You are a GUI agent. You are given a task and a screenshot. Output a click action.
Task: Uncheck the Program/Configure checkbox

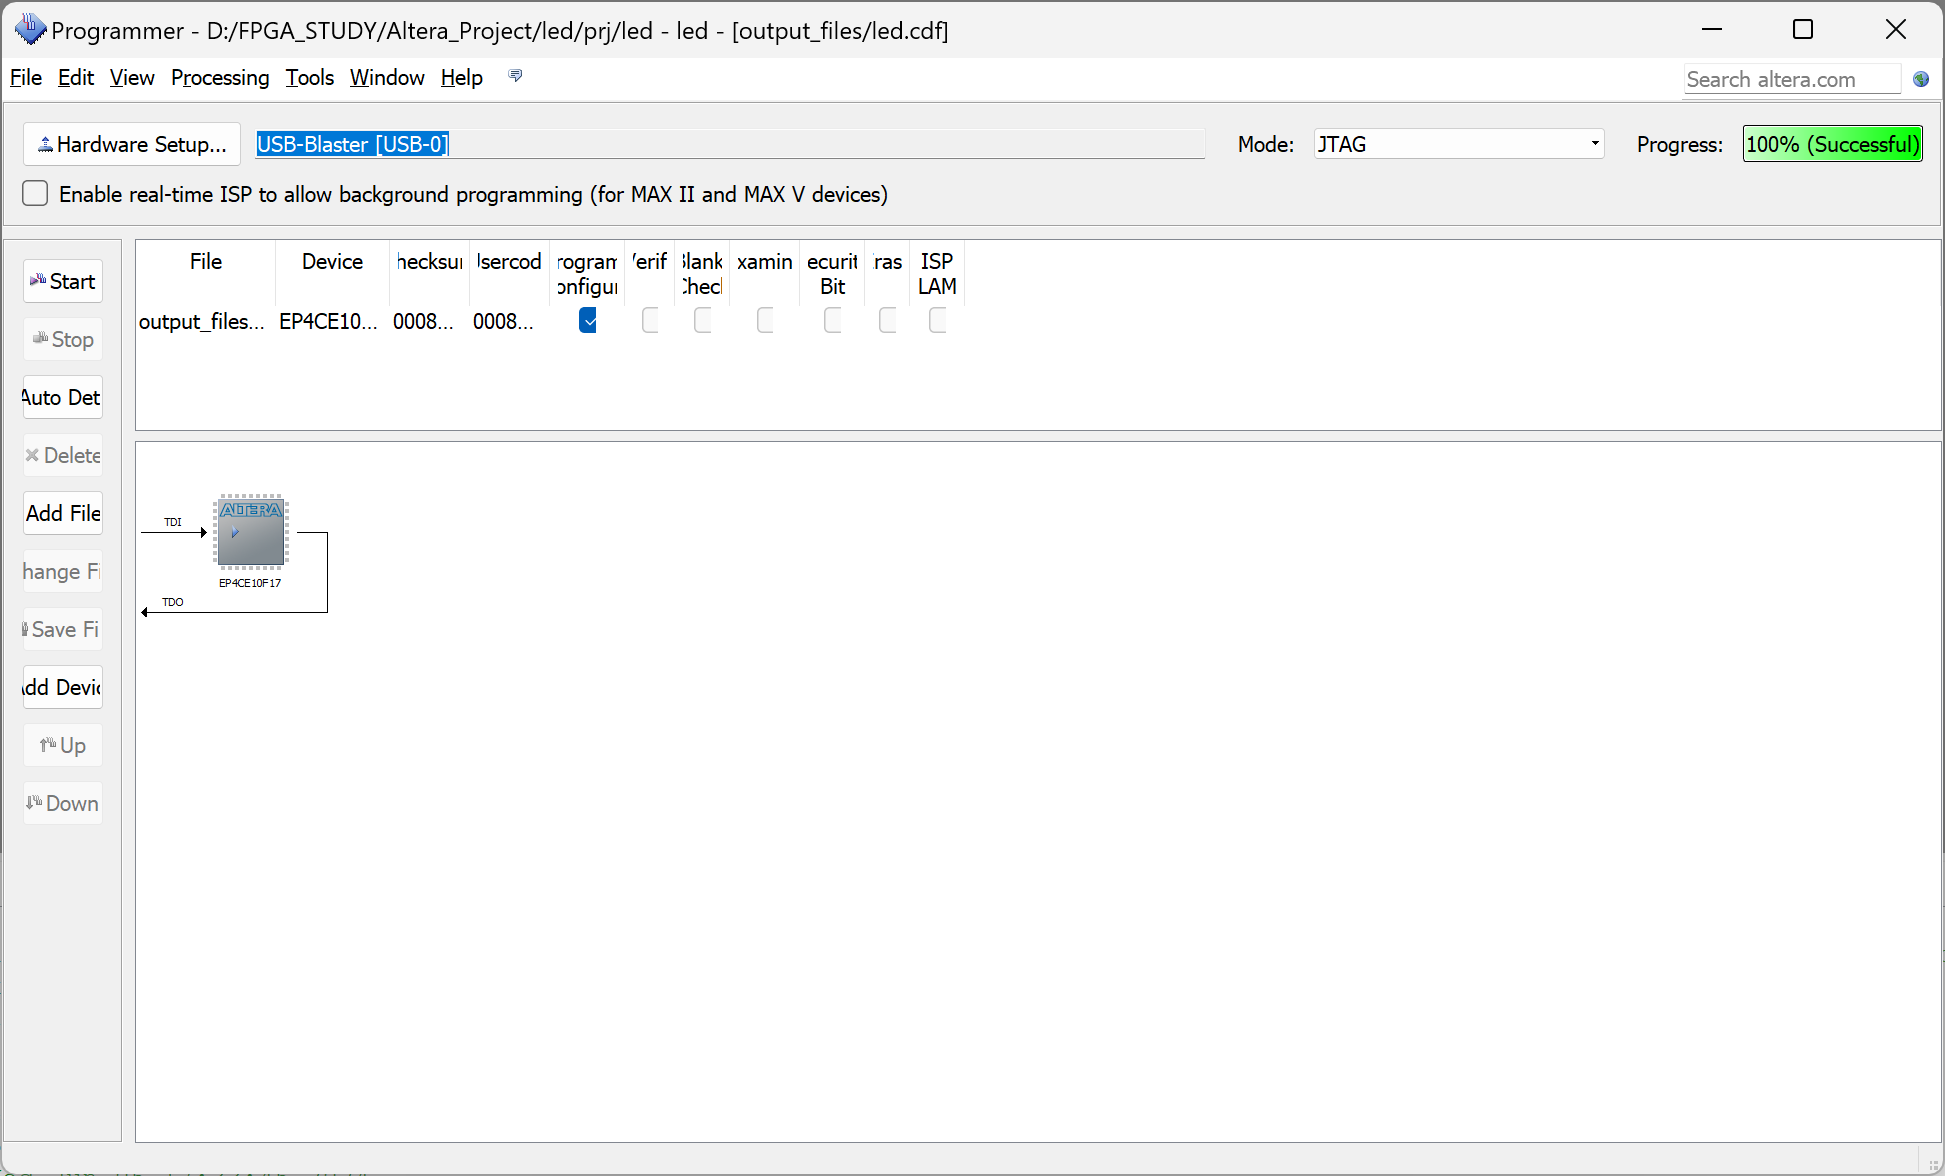tap(588, 321)
